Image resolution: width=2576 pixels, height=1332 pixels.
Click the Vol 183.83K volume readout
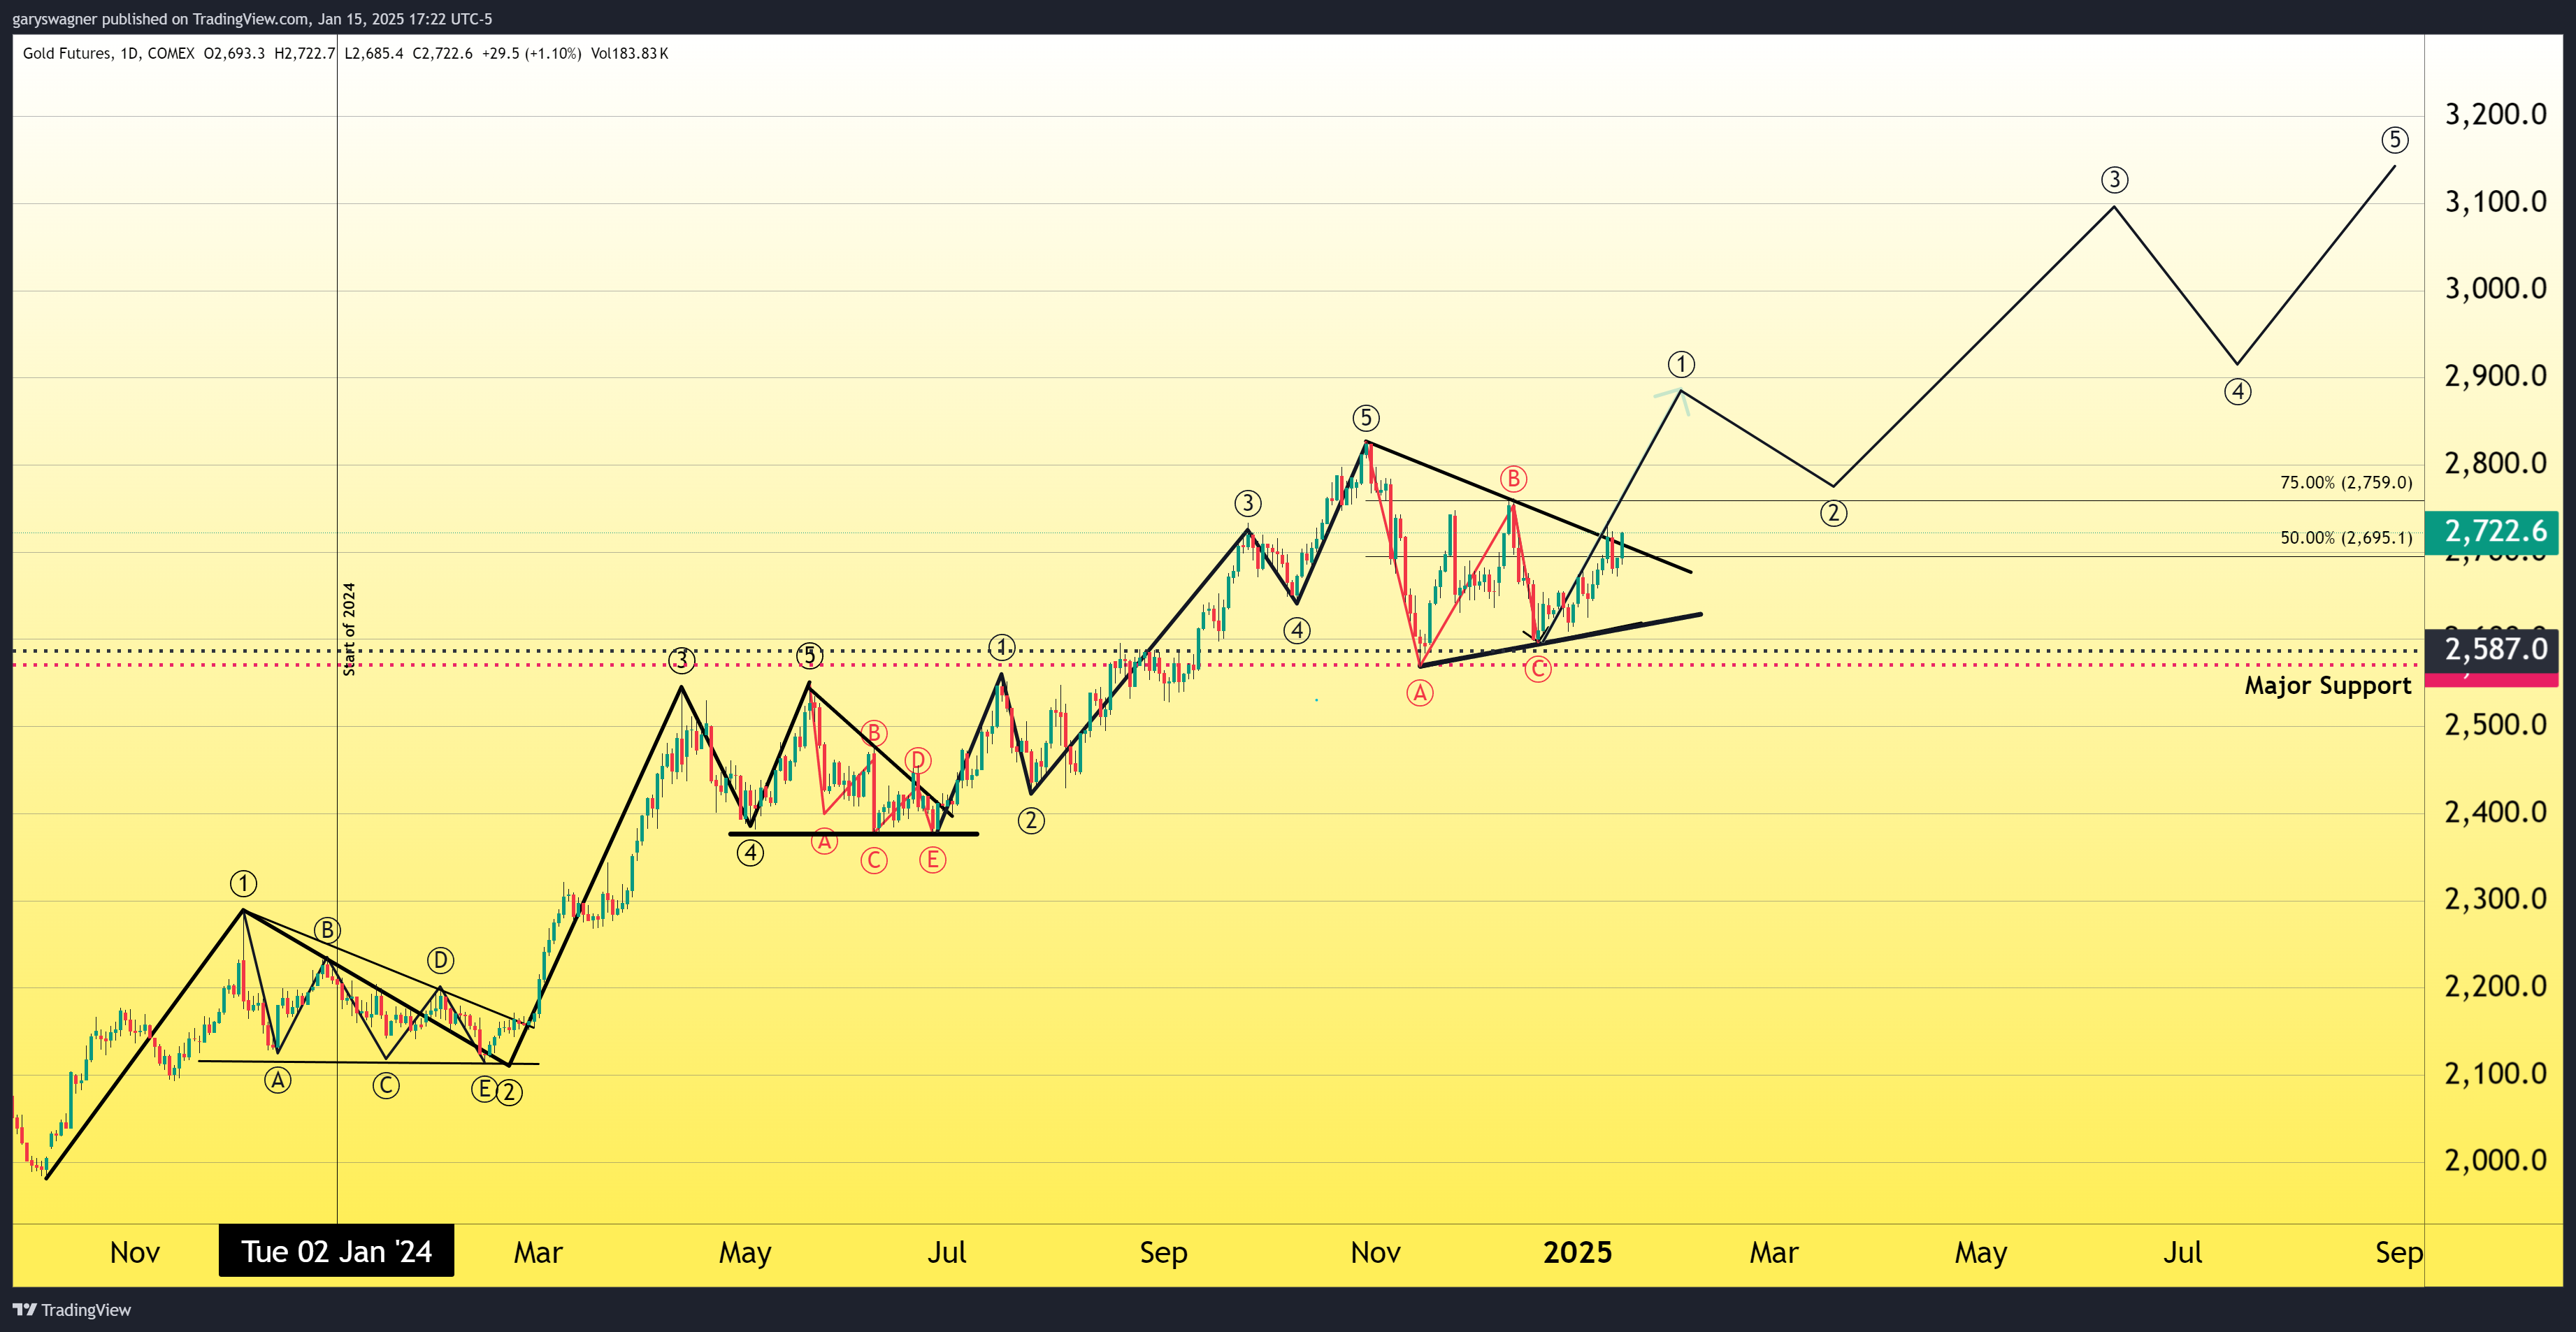pyautogui.click(x=629, y=53)
